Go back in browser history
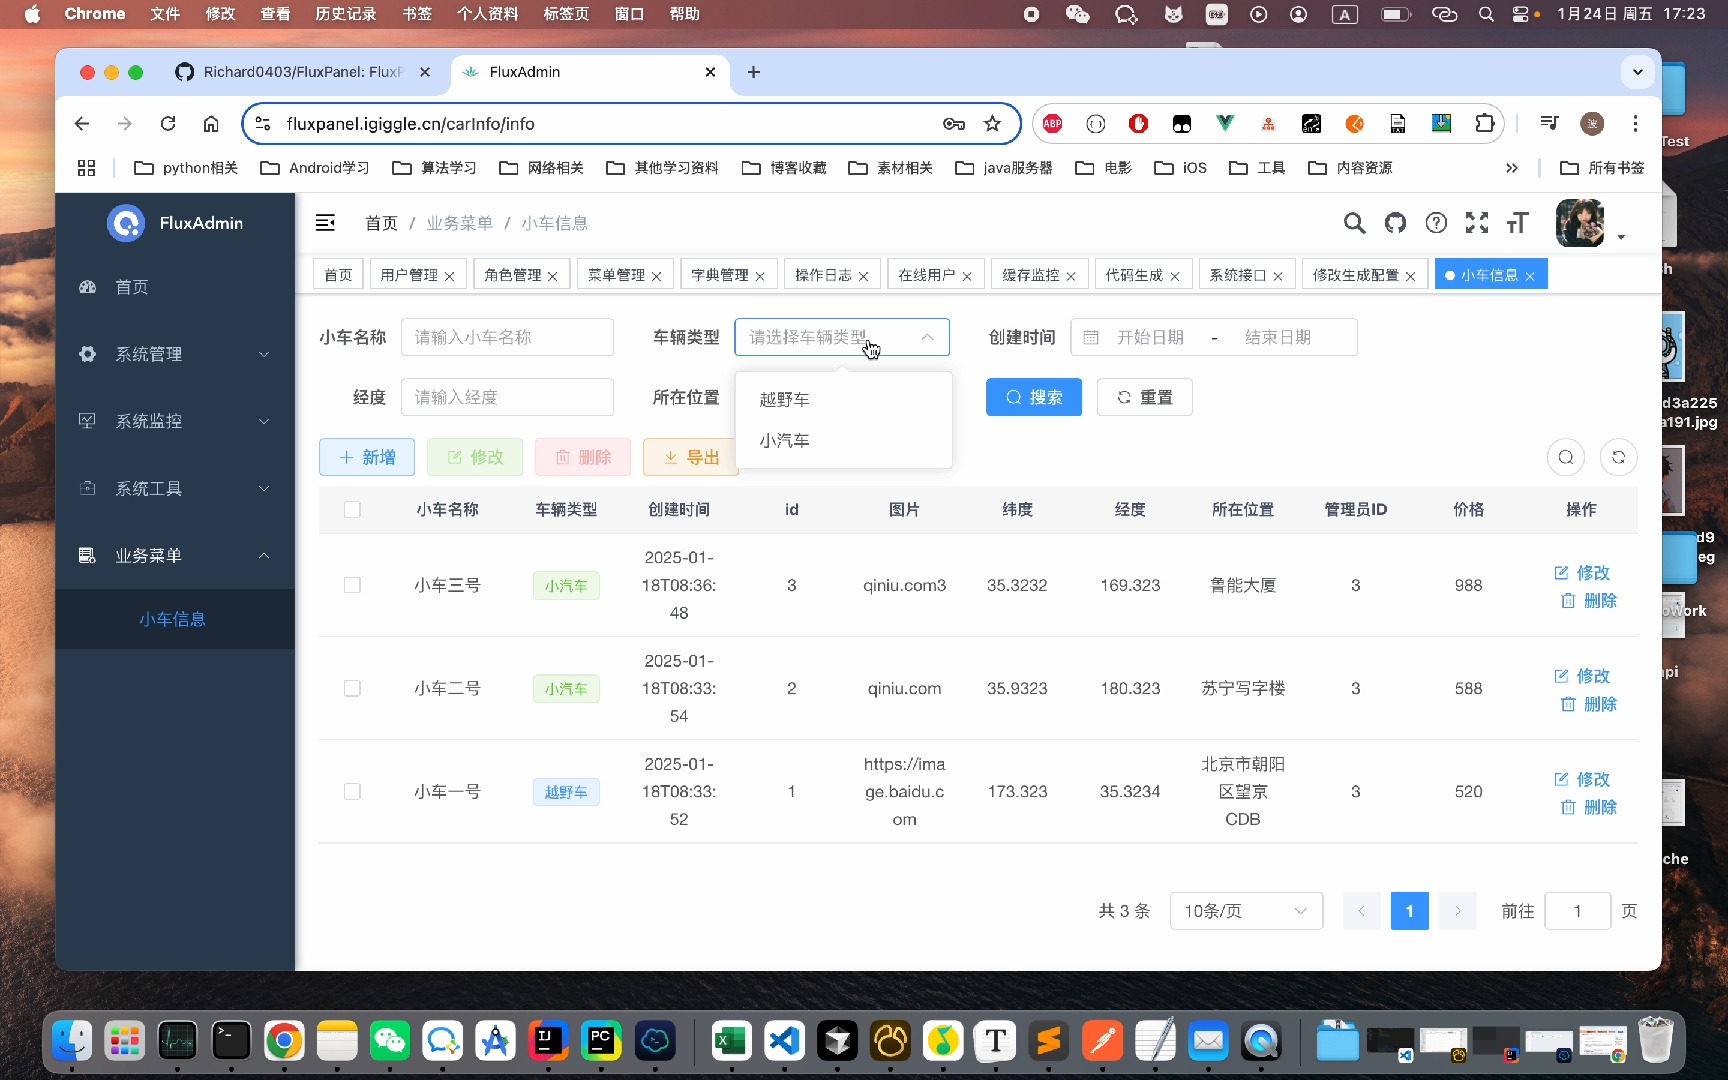 pyautogui.click(x=82, y=124)
